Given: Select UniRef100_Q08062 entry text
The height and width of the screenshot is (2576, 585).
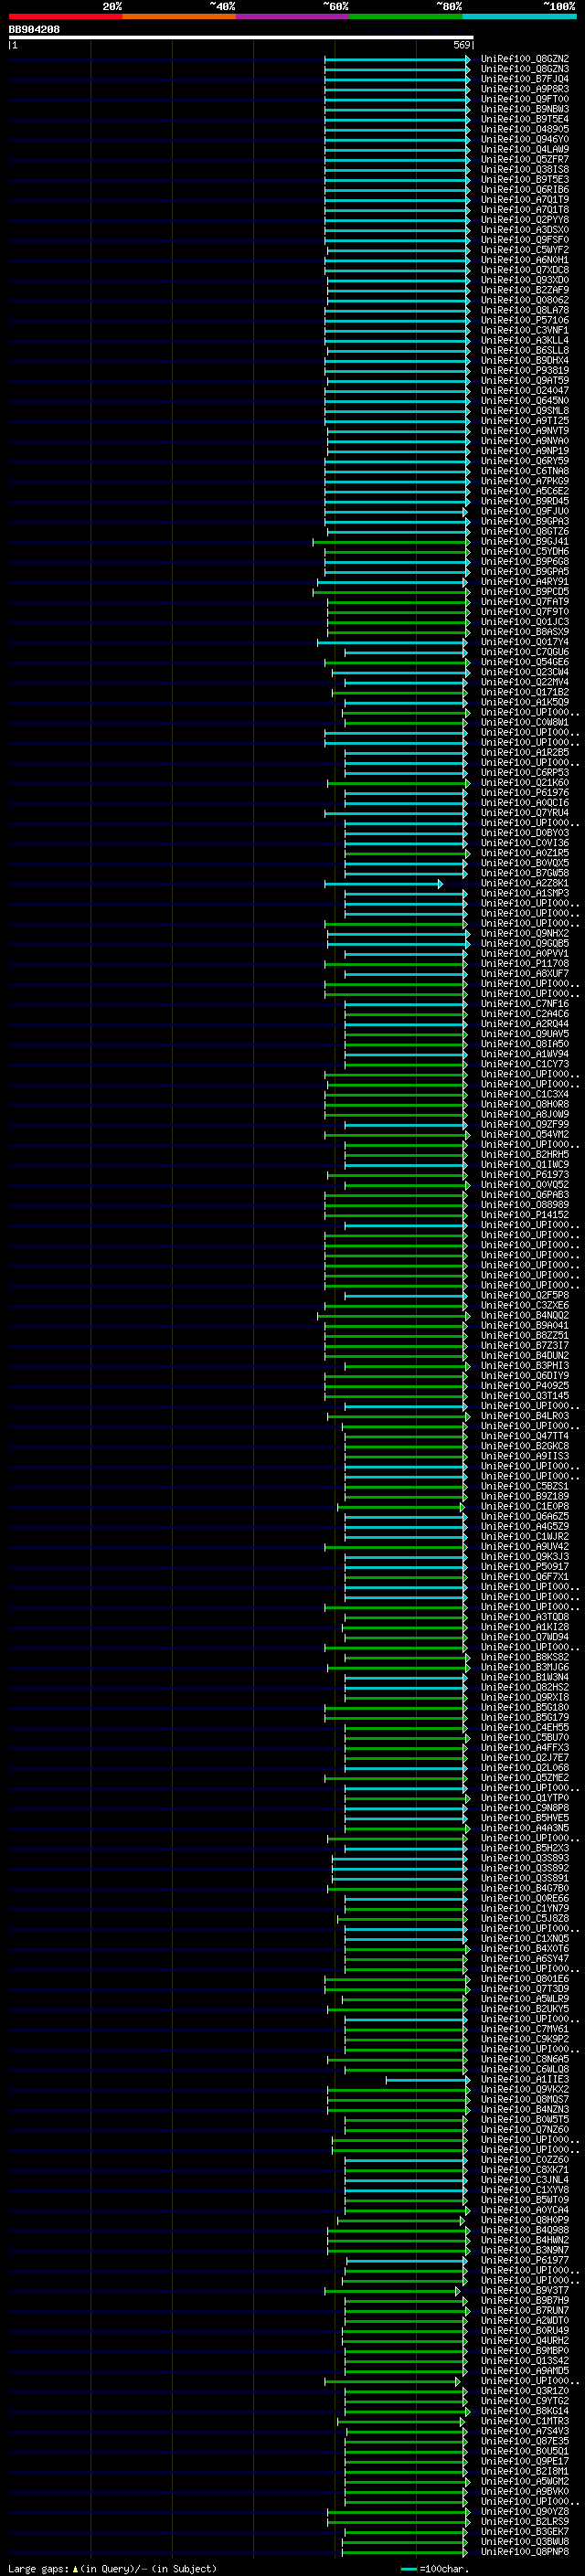Looking at the screenshot, I should [x=525, y=300].
